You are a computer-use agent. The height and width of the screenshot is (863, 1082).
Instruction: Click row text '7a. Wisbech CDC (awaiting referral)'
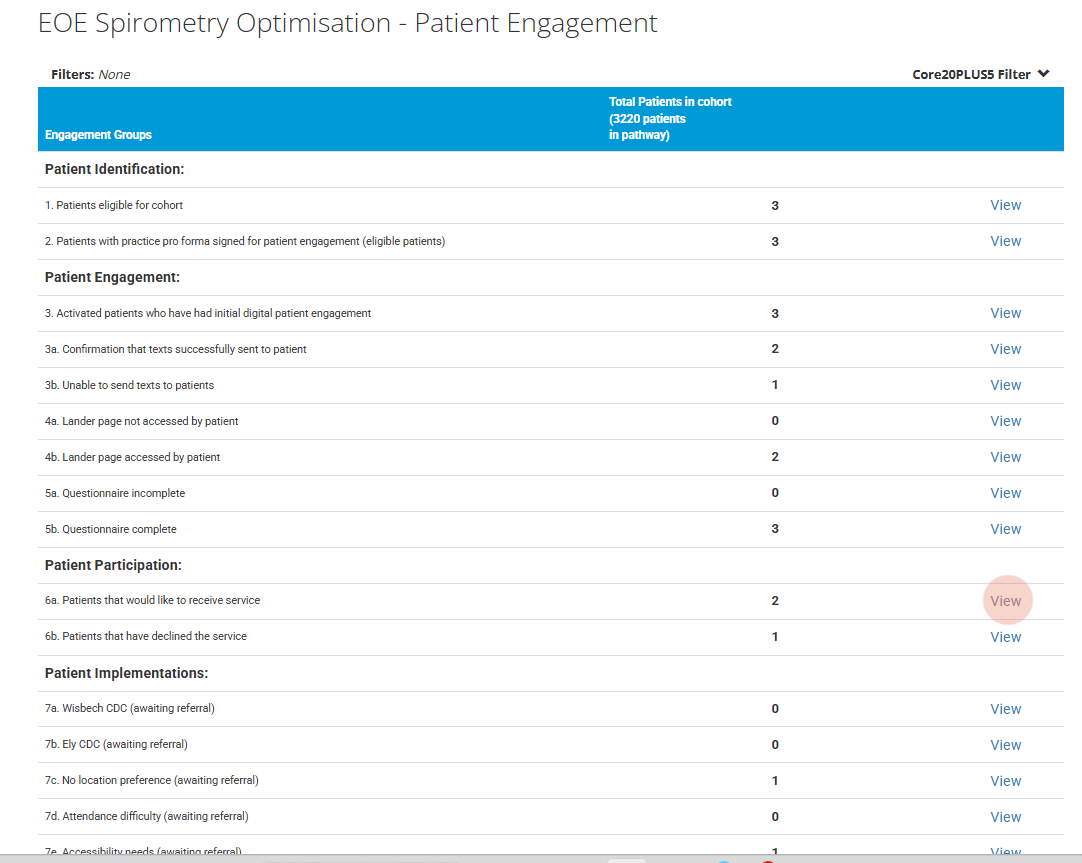[x=130, y=708]
